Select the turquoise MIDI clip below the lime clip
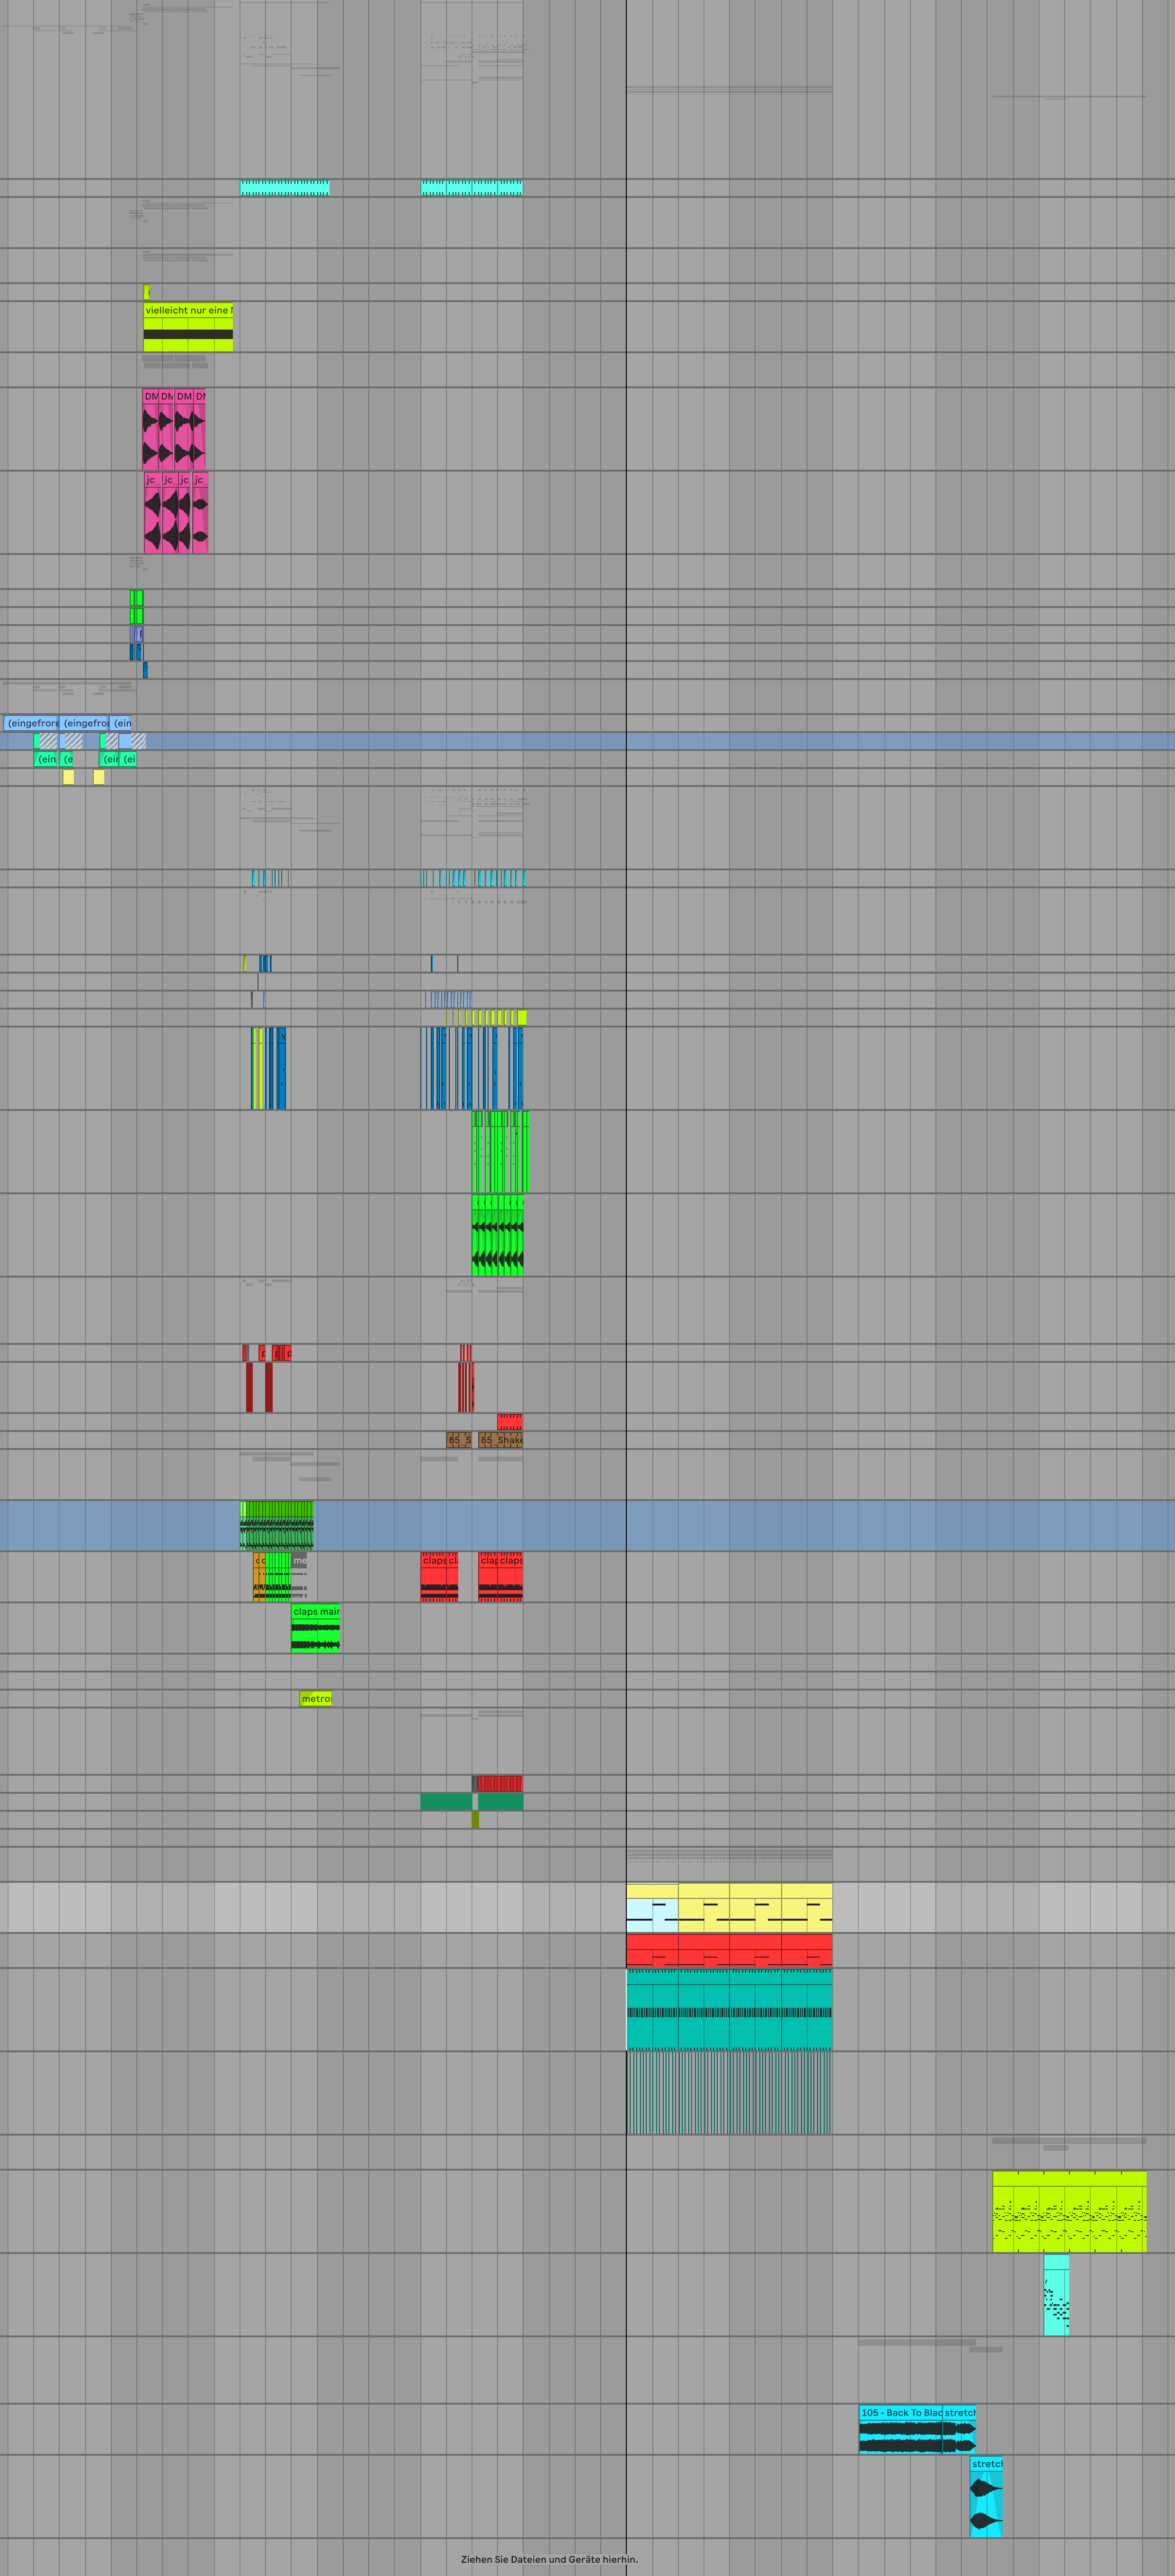 point(1056,2295)
